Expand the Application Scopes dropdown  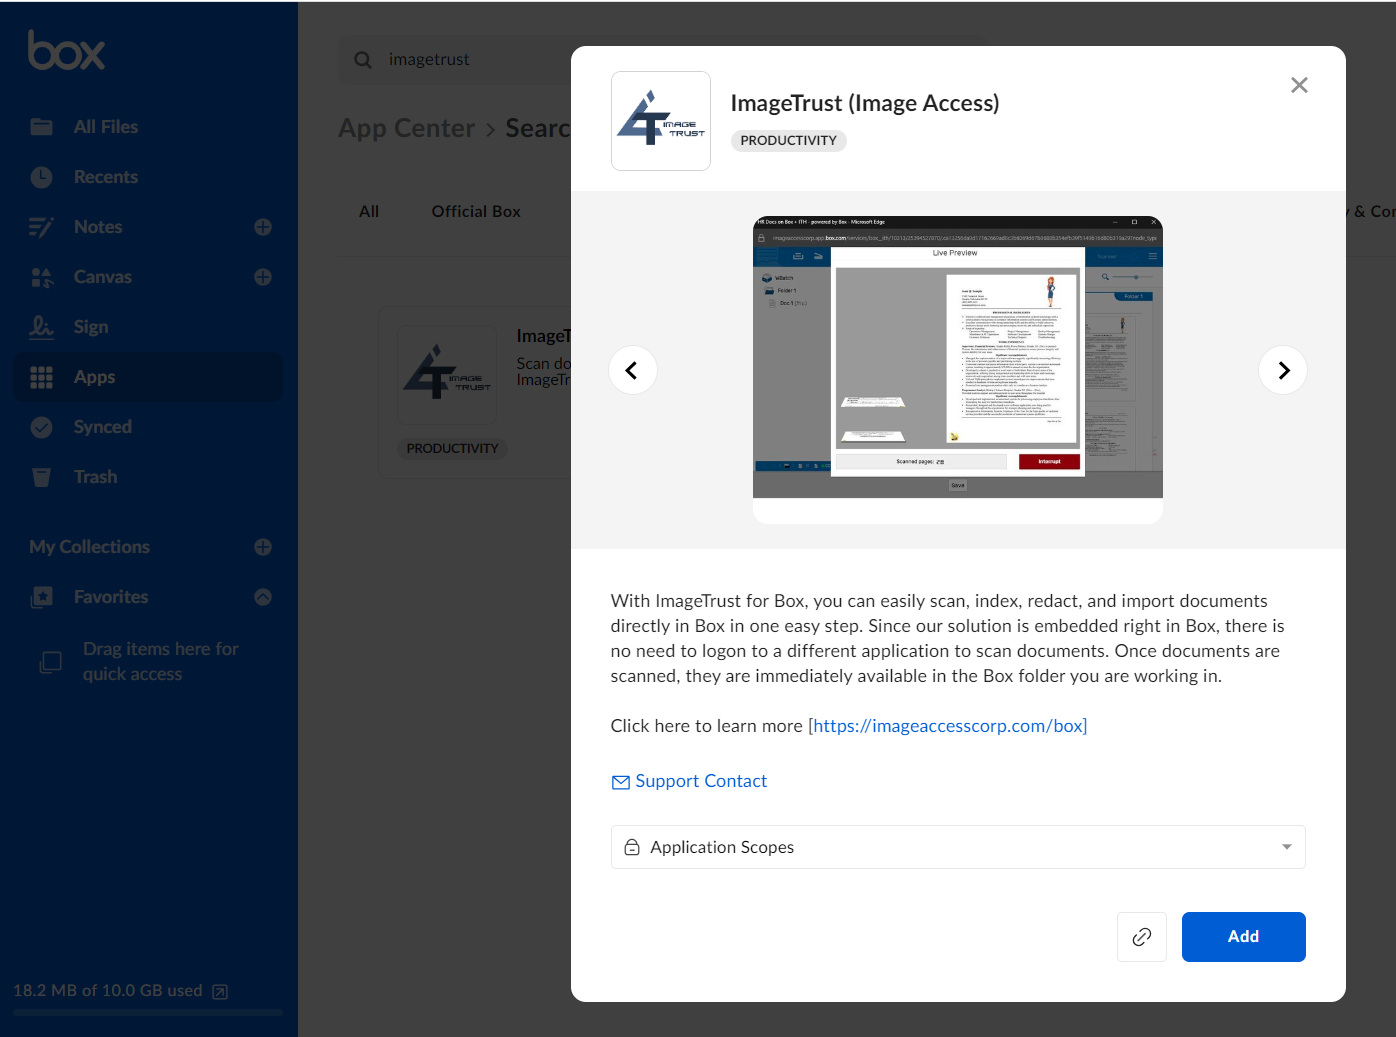tap(957, 847)
